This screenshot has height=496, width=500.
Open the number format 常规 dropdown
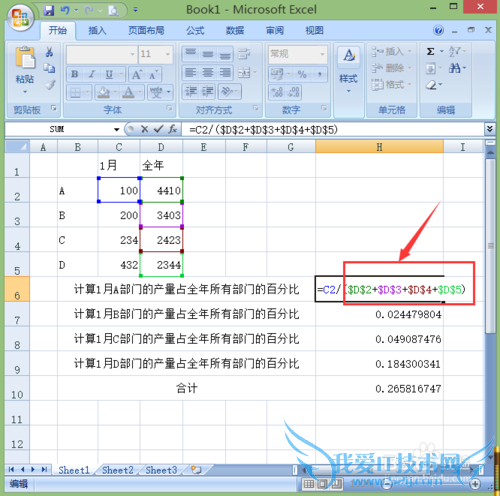[322, 54]
